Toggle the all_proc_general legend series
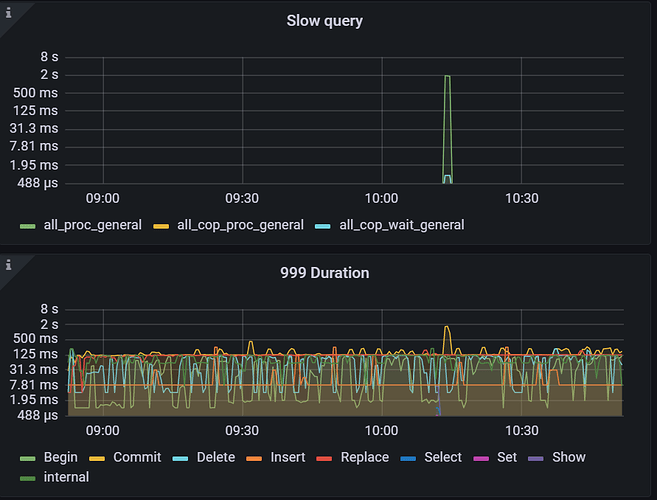657x500 pixels. [92, 225]
